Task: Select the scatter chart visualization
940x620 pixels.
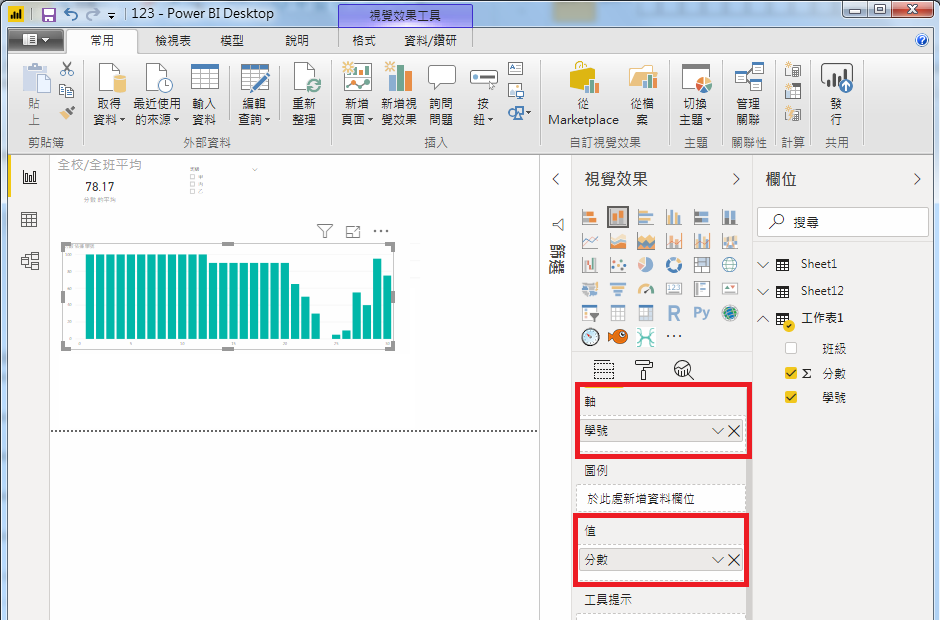Action: point(617,264)
